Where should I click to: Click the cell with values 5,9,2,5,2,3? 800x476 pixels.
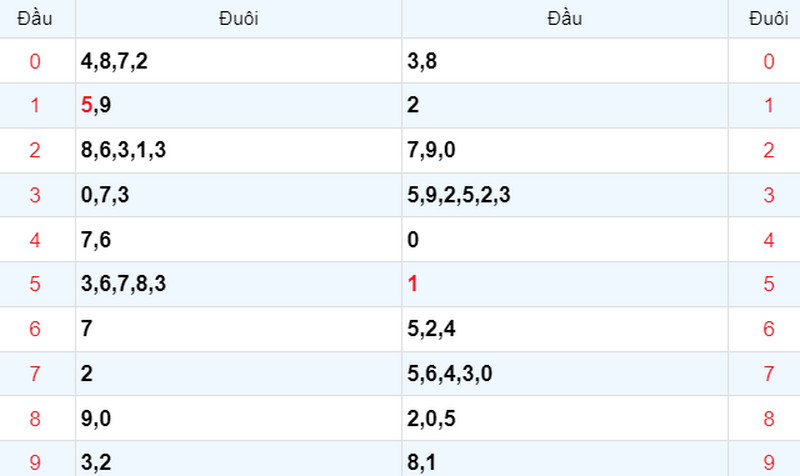click(565, 195)
